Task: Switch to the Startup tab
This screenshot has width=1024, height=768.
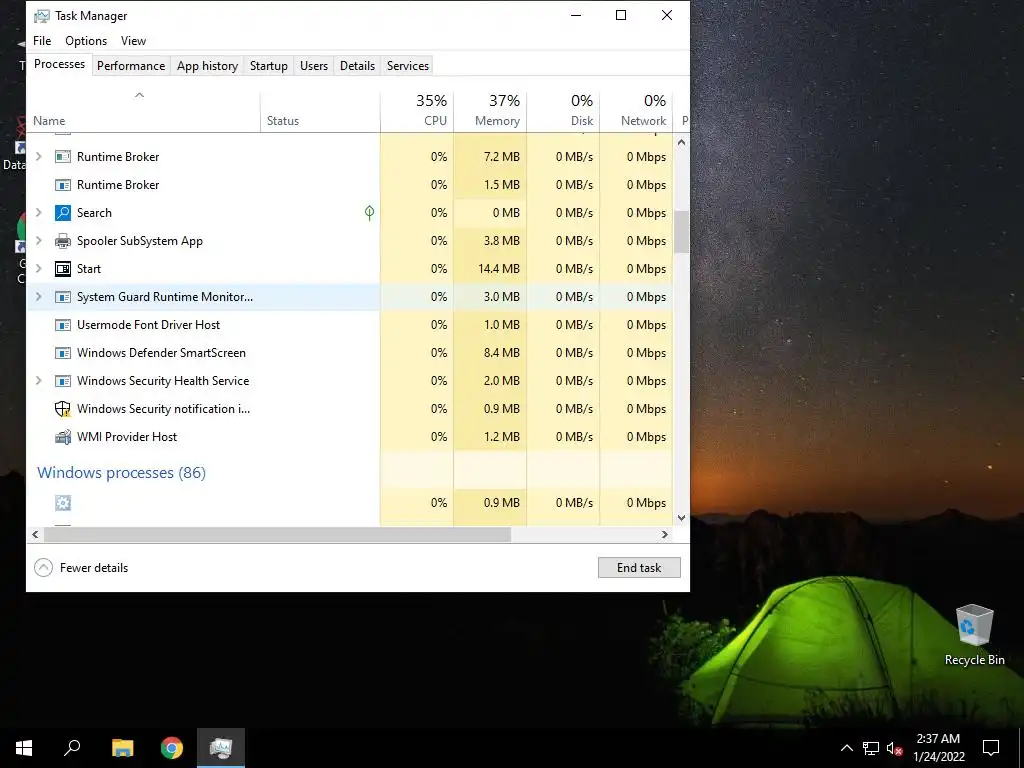Action: click(268, 66)
